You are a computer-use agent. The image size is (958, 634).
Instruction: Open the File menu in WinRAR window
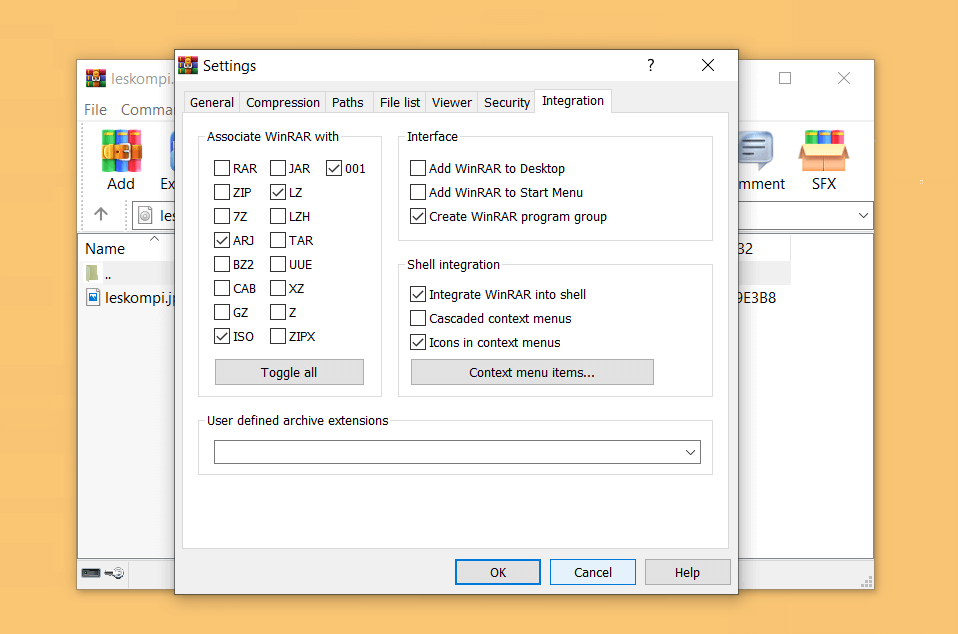pos(95,110)
